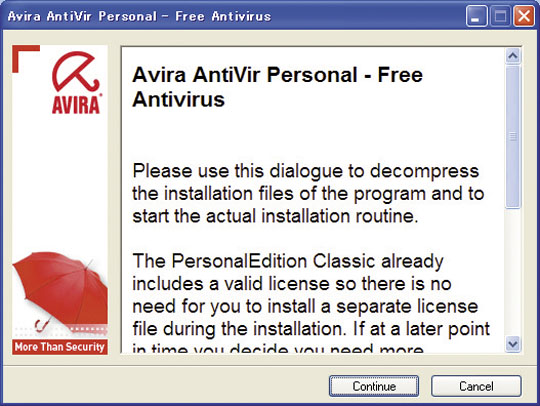Click the window title bar text

click(x=139, y=16)
